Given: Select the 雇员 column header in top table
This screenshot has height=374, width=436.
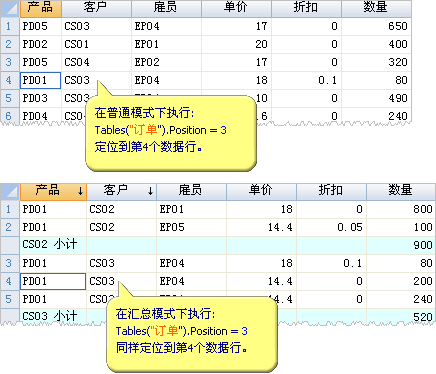Looking at the screenshot, I should pos(167,8).
